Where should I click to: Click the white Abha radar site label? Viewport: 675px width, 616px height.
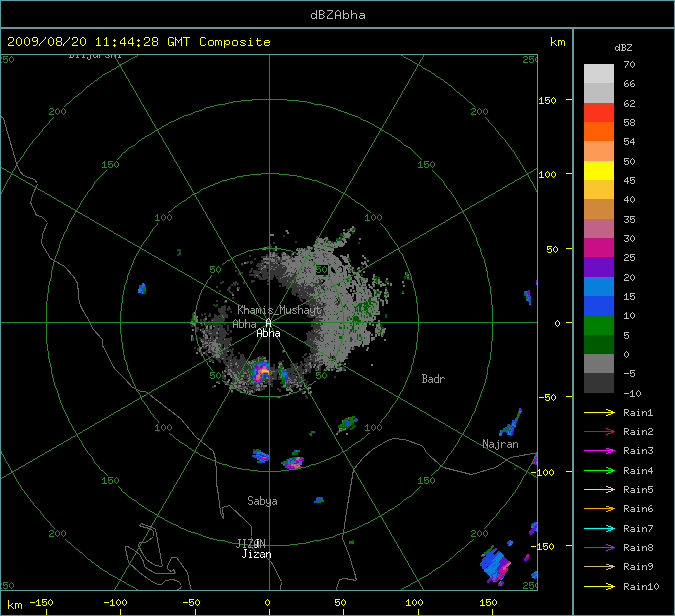268,333
